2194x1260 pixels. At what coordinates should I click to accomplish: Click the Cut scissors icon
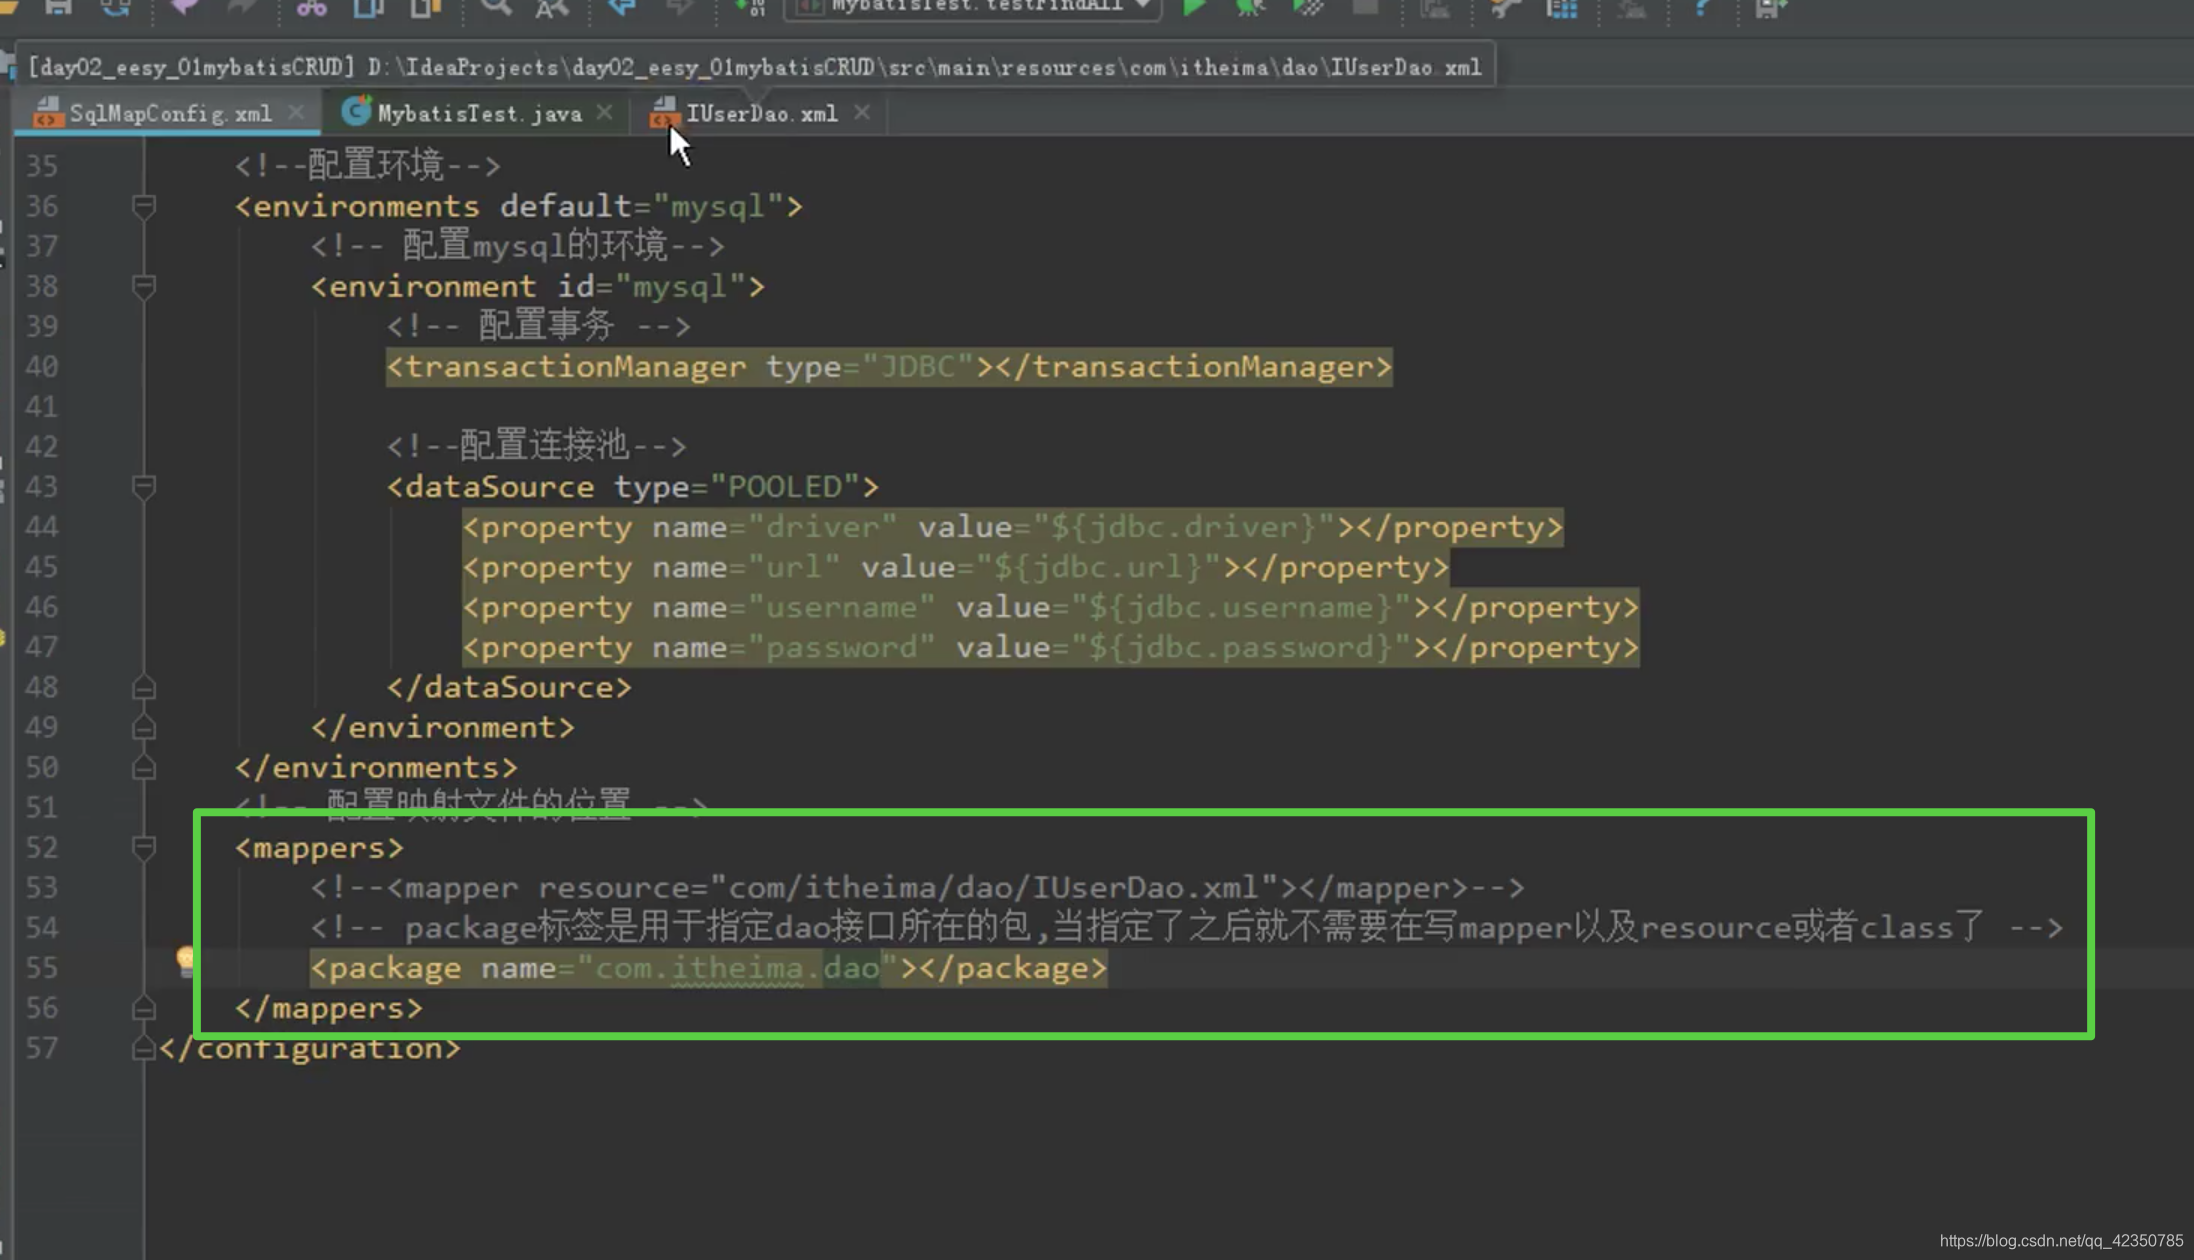point(311,8)
